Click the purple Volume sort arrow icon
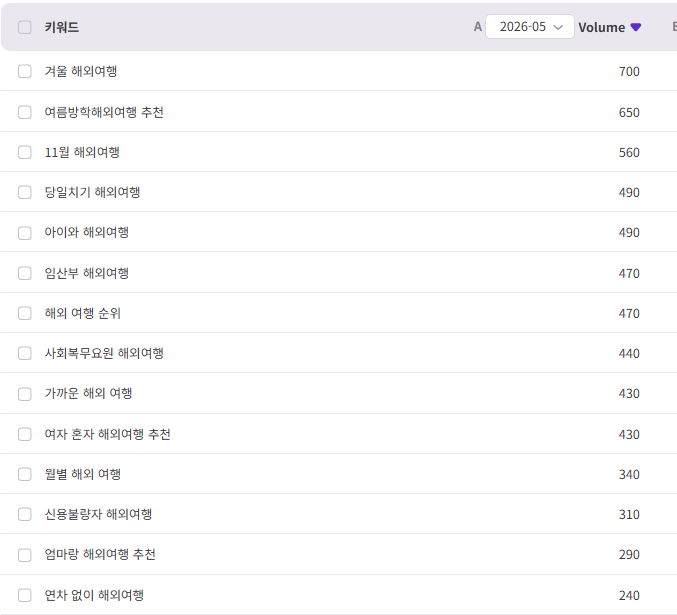This screenshot has height=615, width=677. 636,27
